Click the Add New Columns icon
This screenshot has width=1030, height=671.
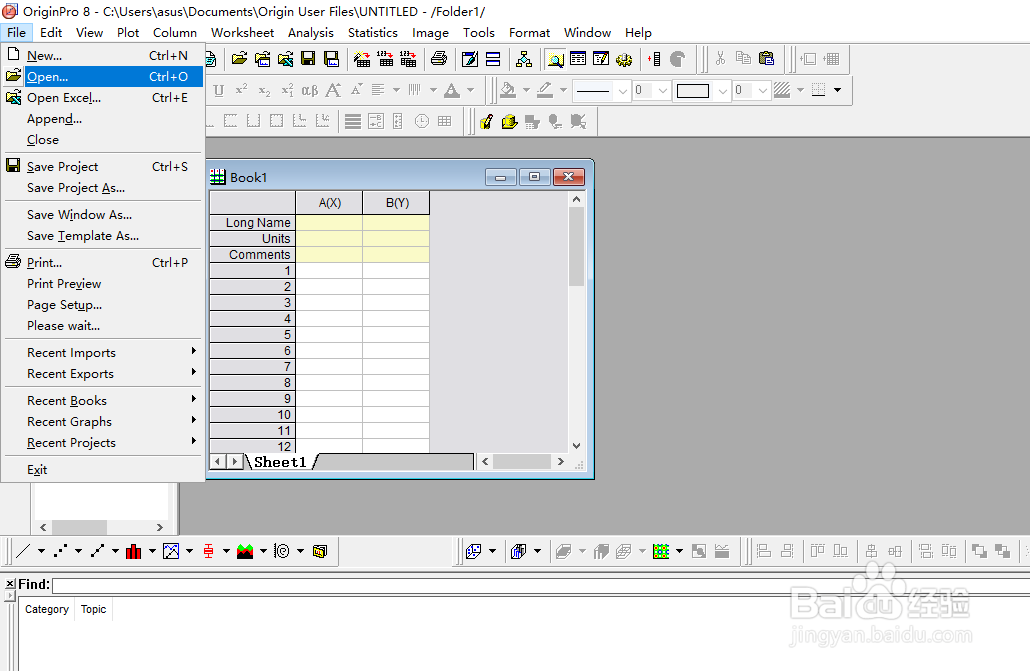pyautogui.click(x=654, y=59)
